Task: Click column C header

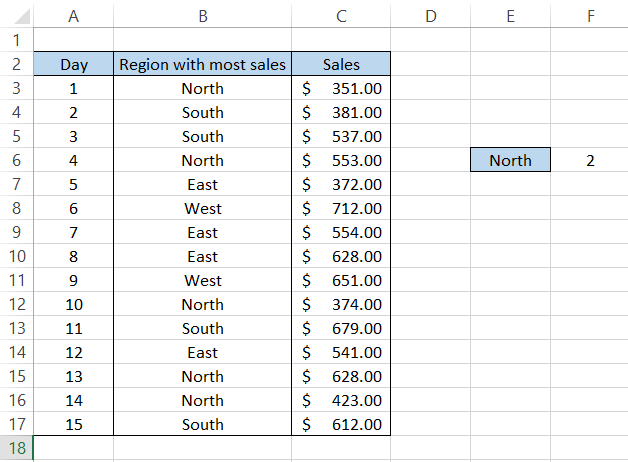Action: [342, 16]
